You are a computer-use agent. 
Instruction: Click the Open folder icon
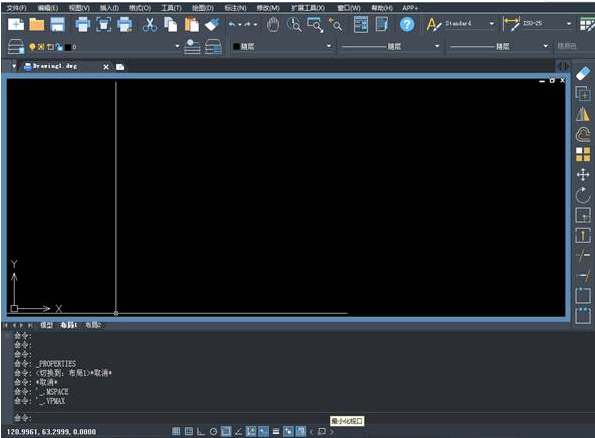(37, 25)
